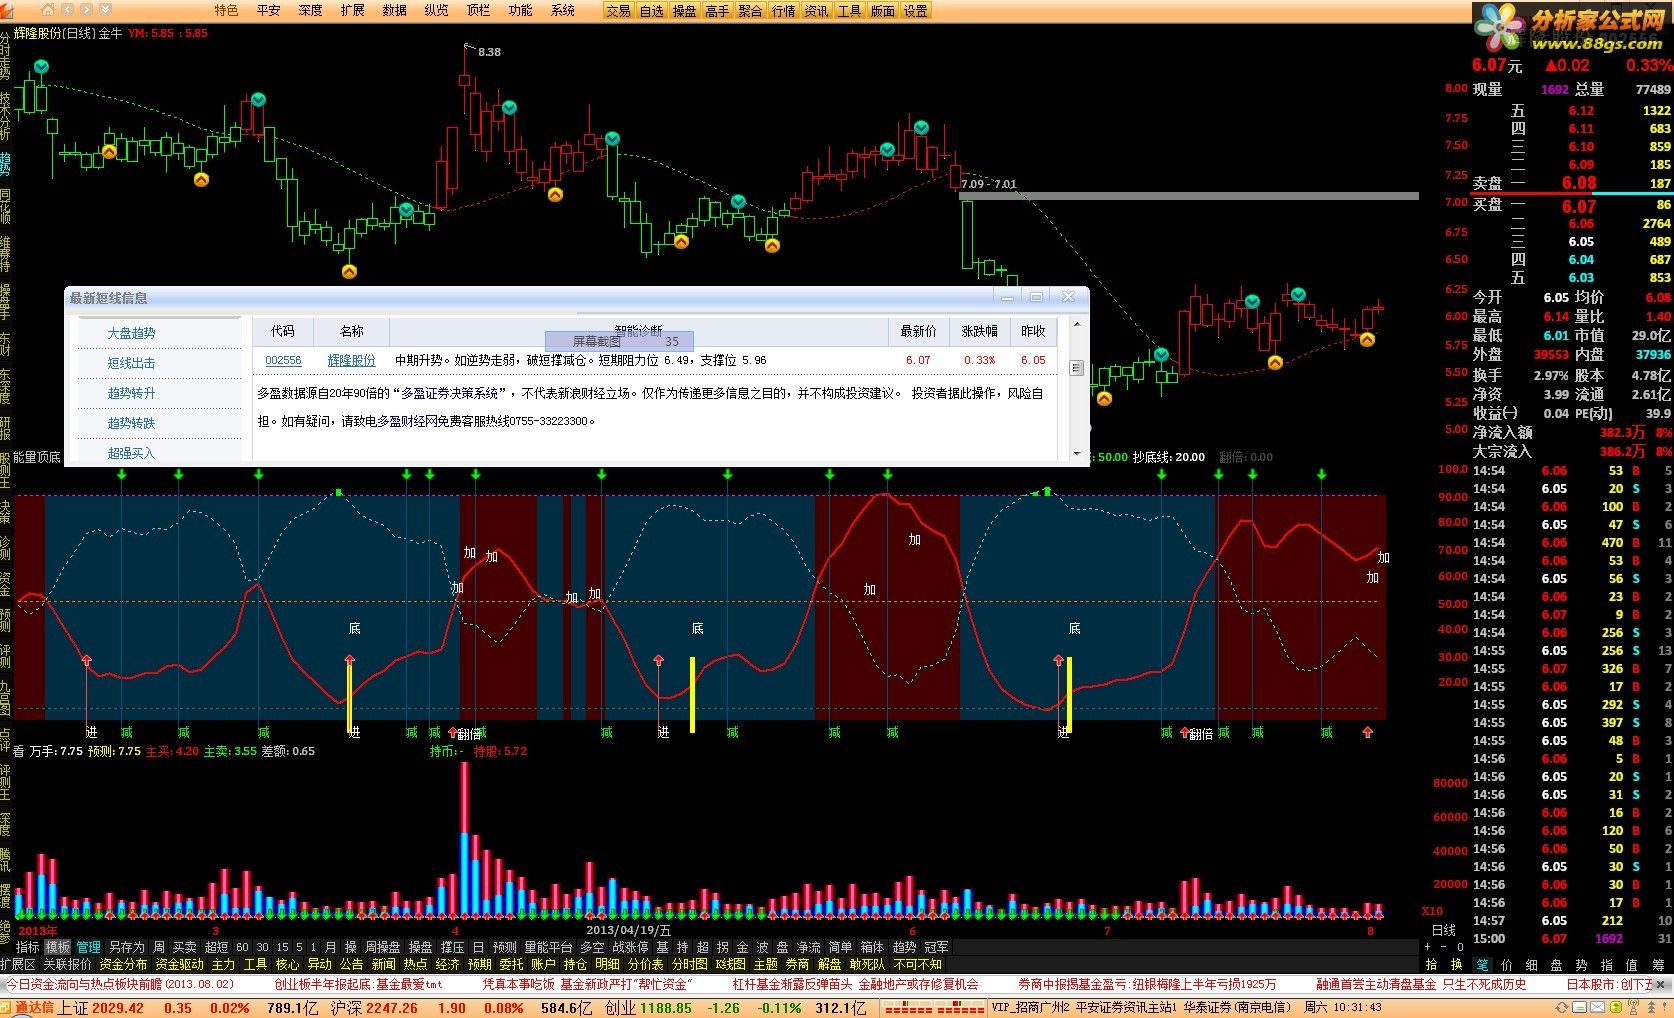
Task: Select the 模板 tab in bottom bar
Action: [x=58, y=947]
